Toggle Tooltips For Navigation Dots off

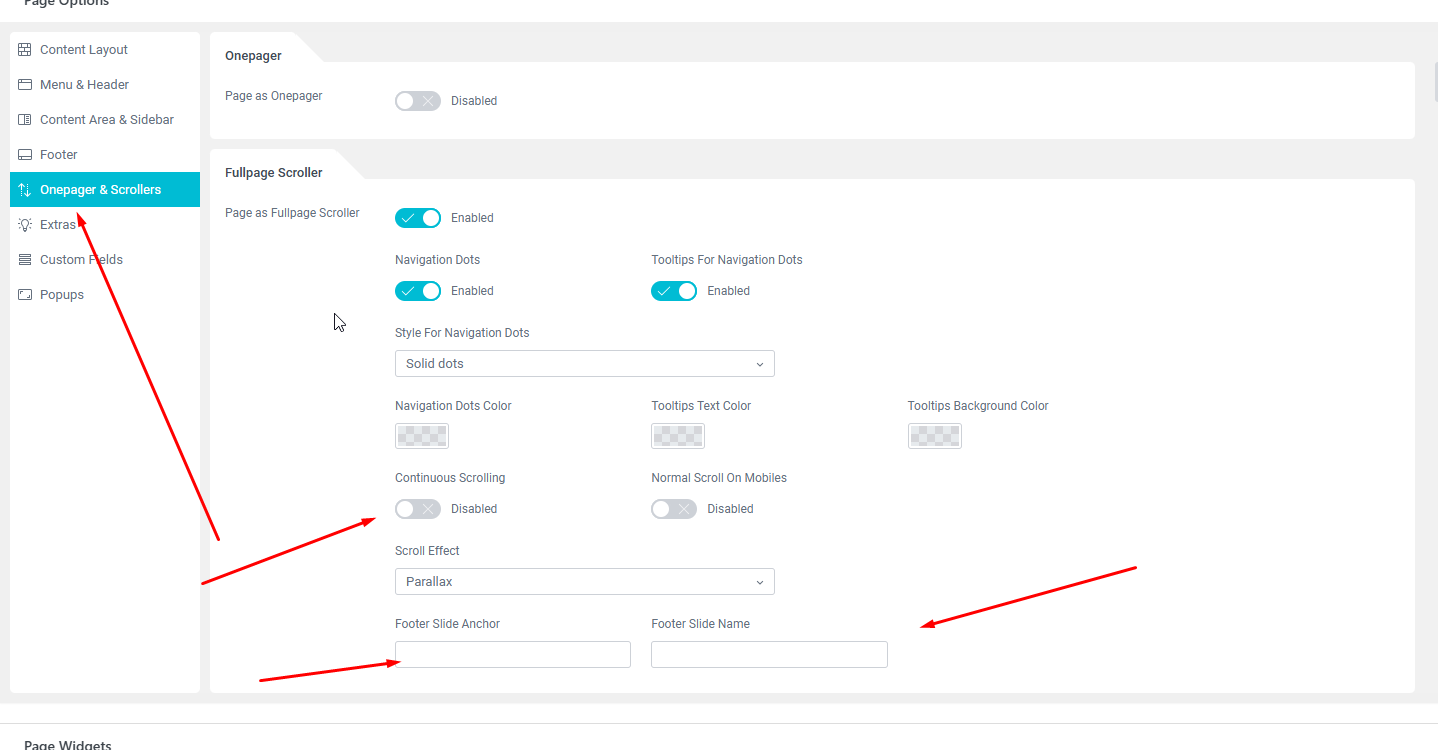(x=674, y=291)
